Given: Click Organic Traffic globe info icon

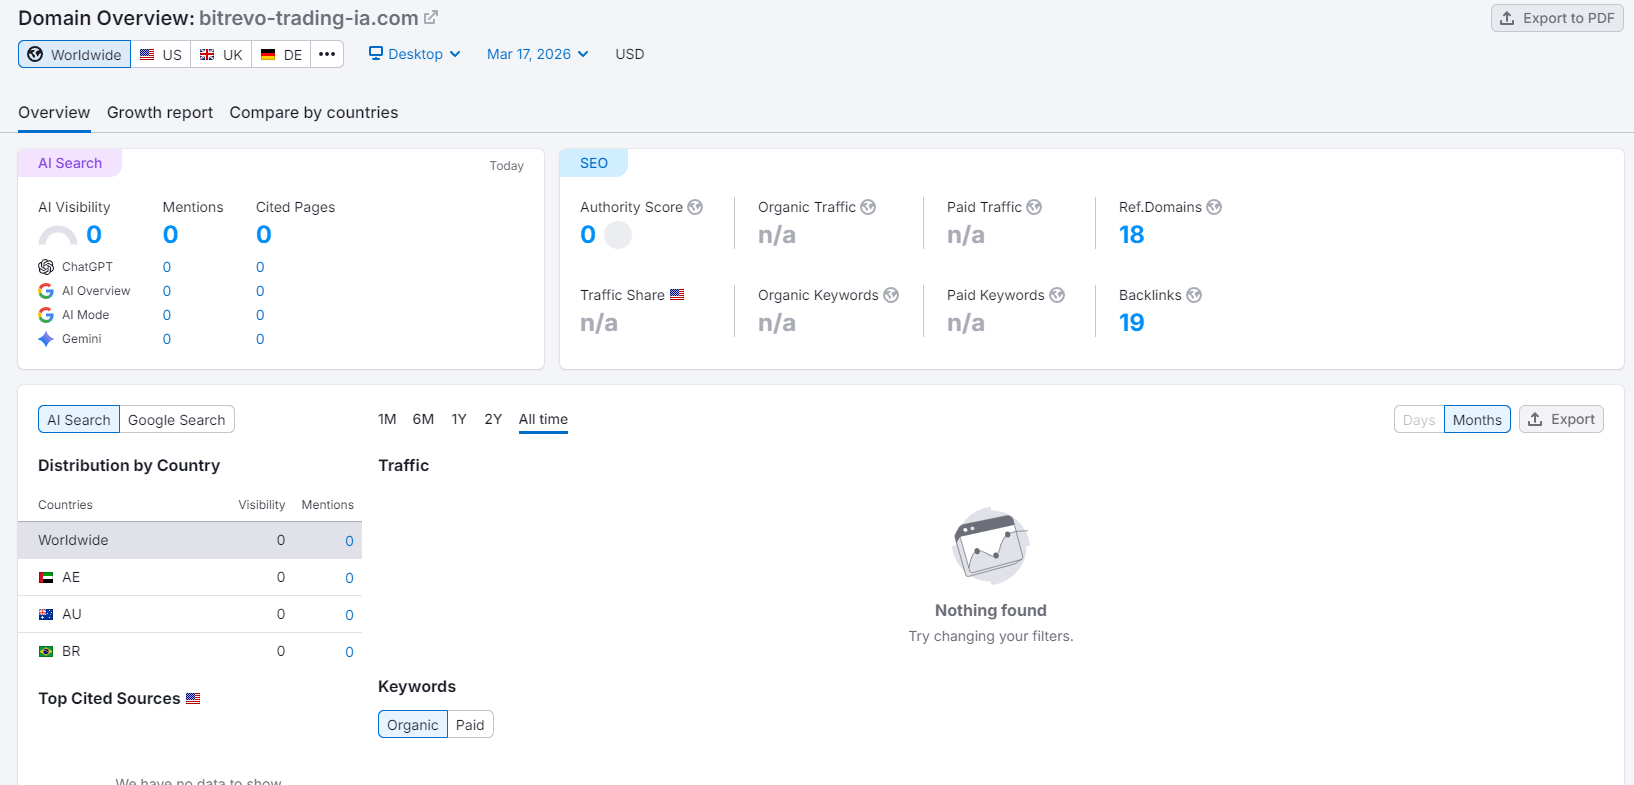Looking at the screenshot, I should (x=868, y=207).
